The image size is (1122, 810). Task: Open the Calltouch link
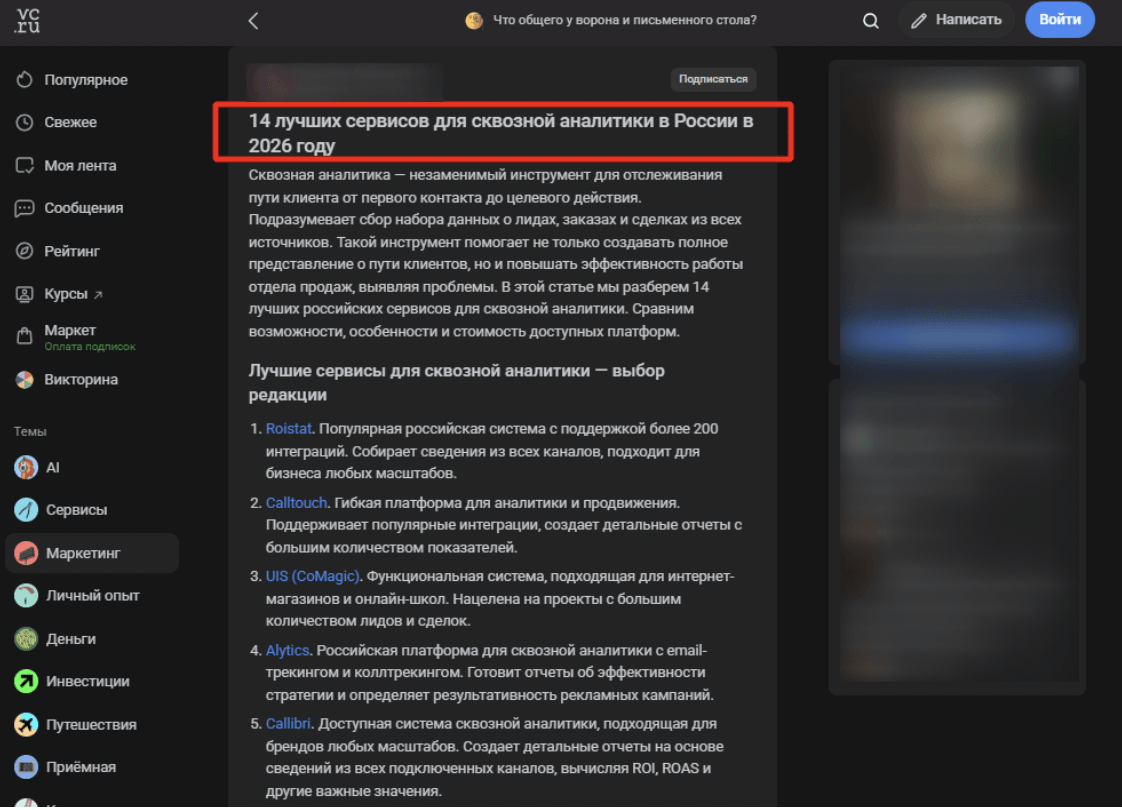[x=296, y=503]
